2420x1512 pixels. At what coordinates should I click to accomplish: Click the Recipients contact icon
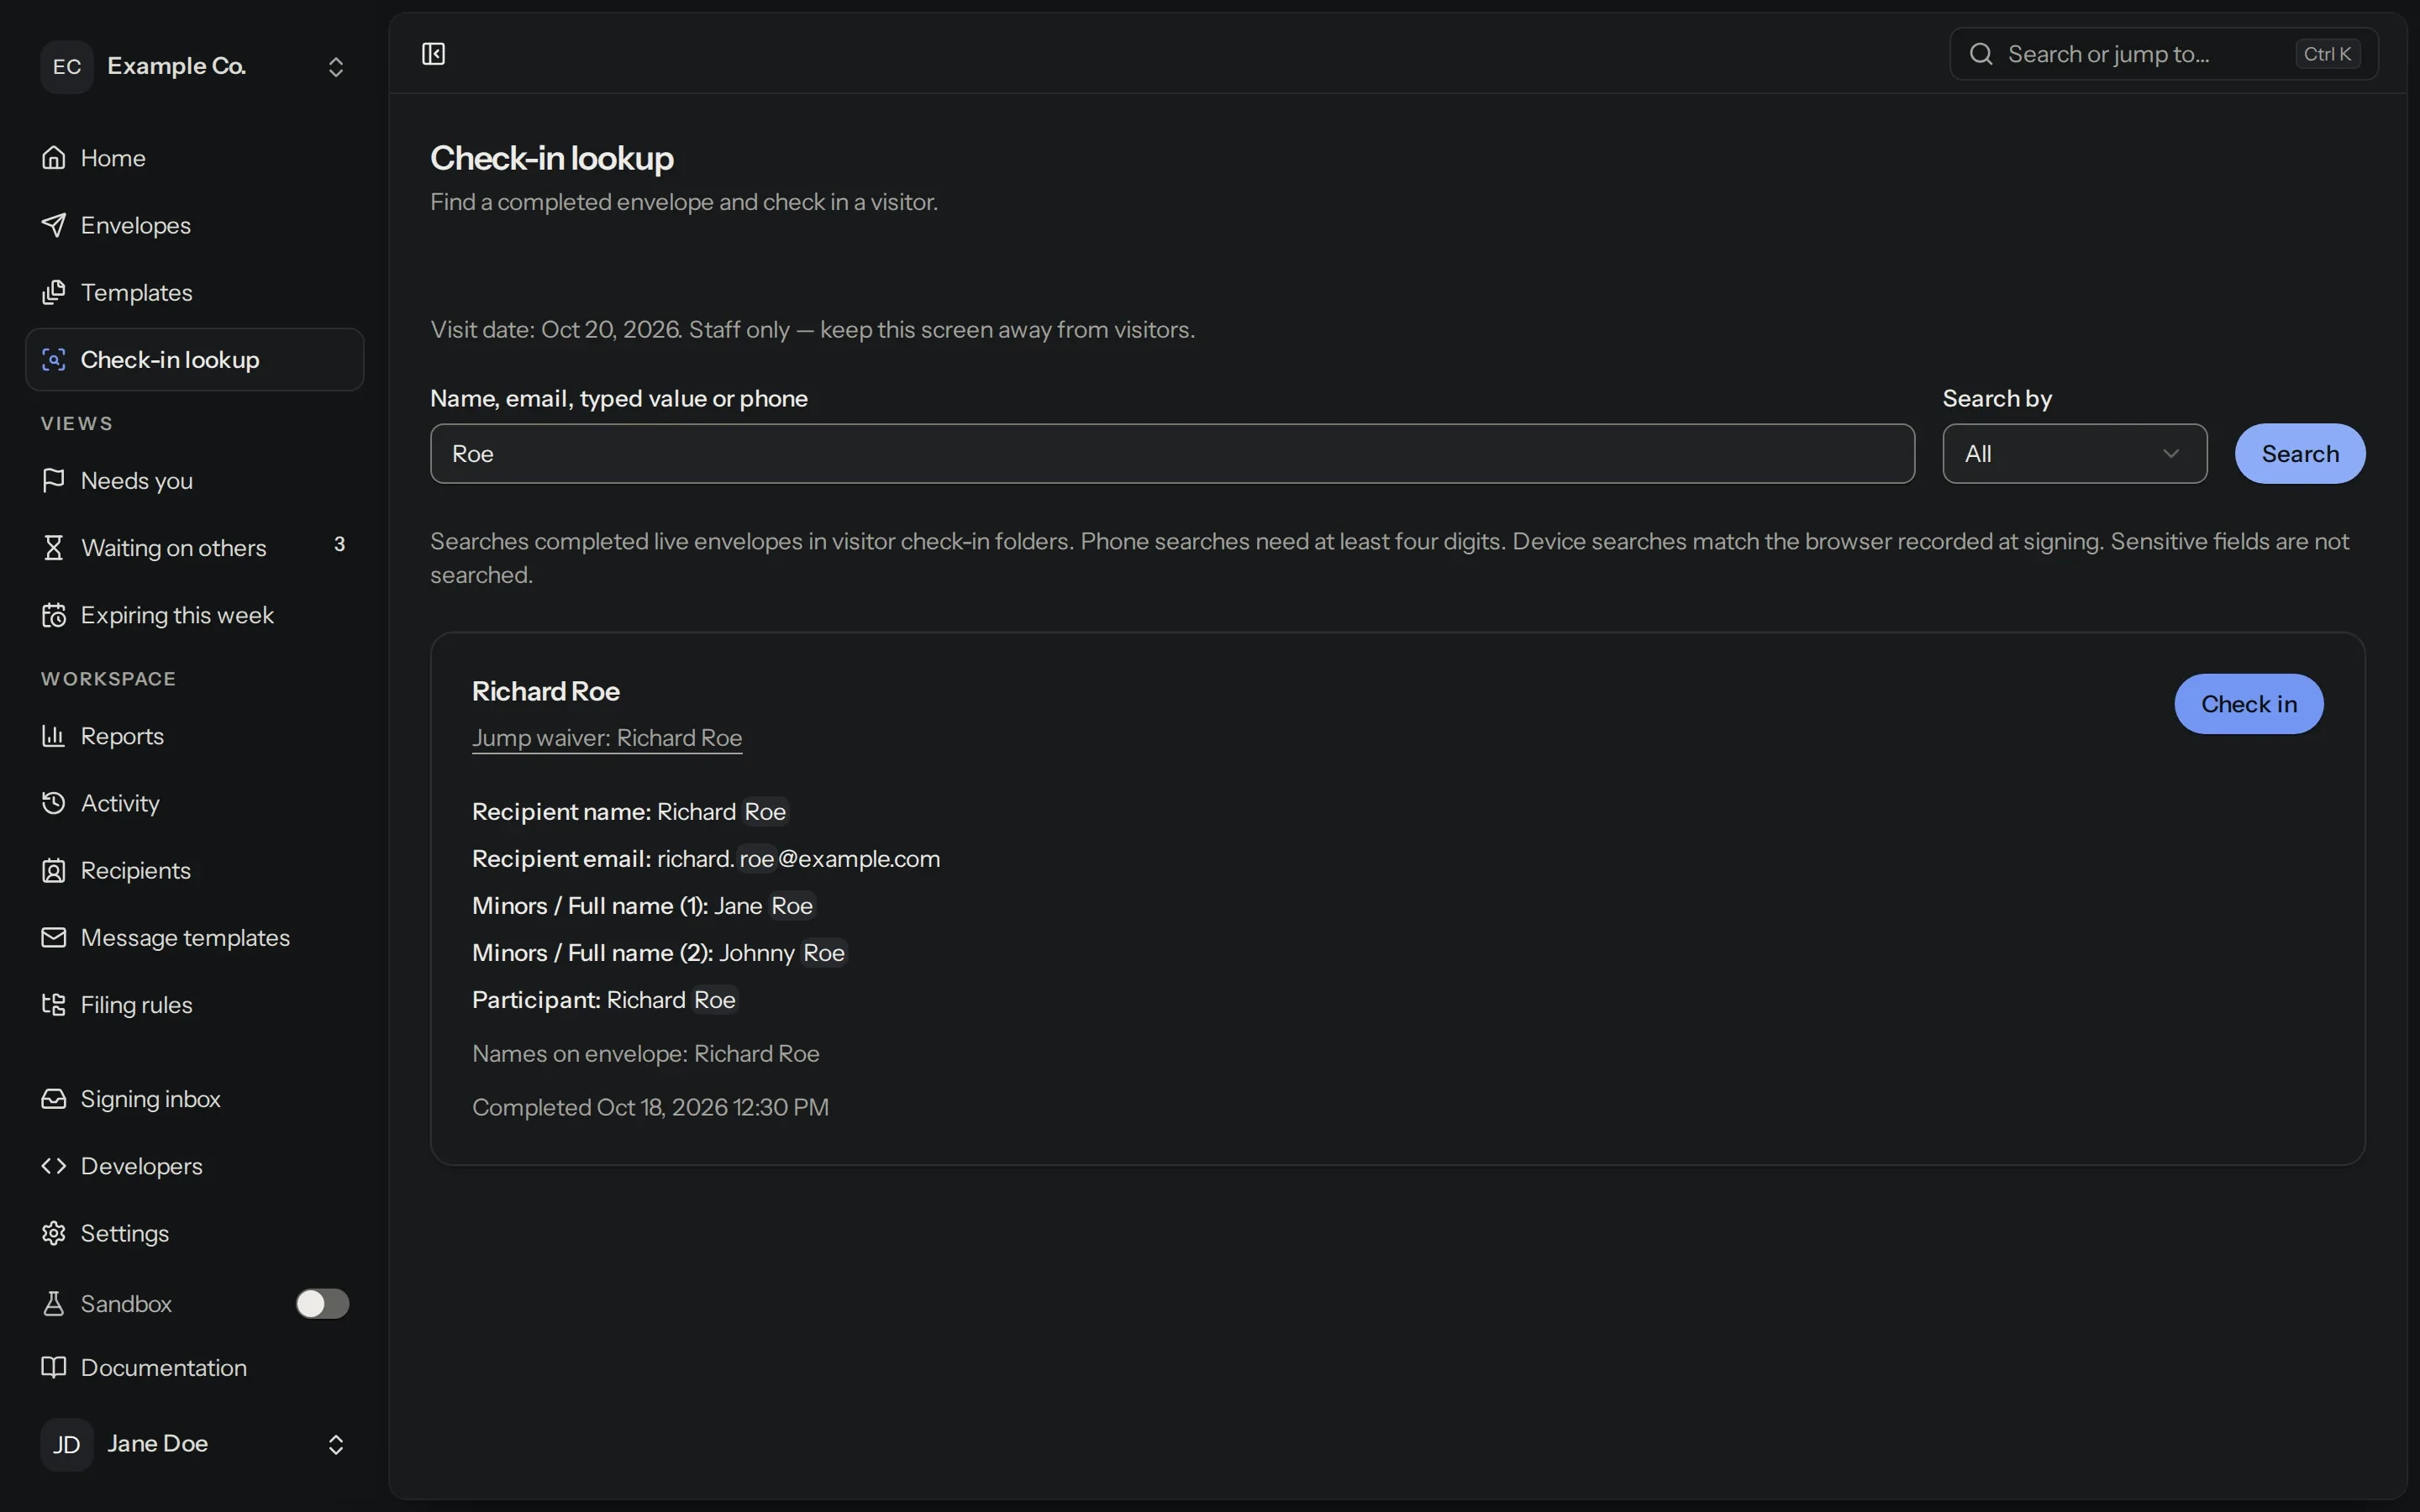[x=54, y=870]
